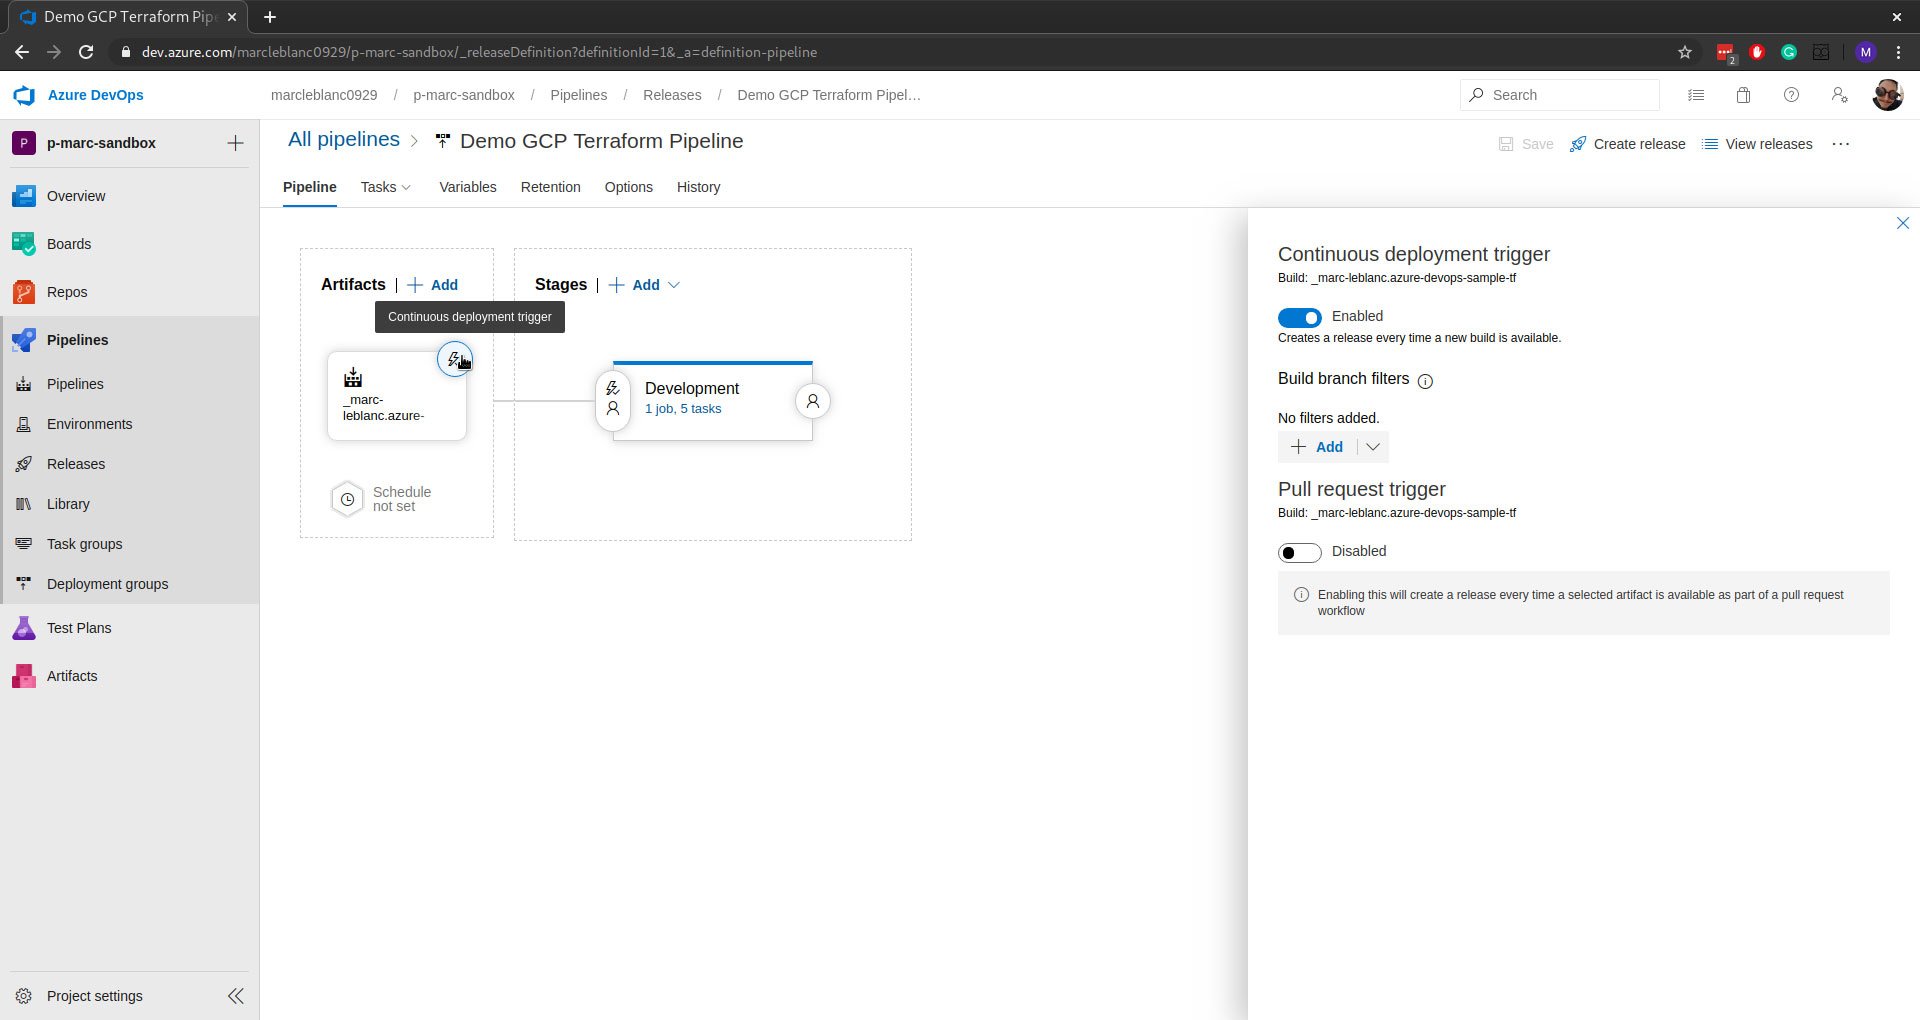Disable the Continuous deployment trigger toggle
Screen dimensions: 1920x1020
(1299, 317)
